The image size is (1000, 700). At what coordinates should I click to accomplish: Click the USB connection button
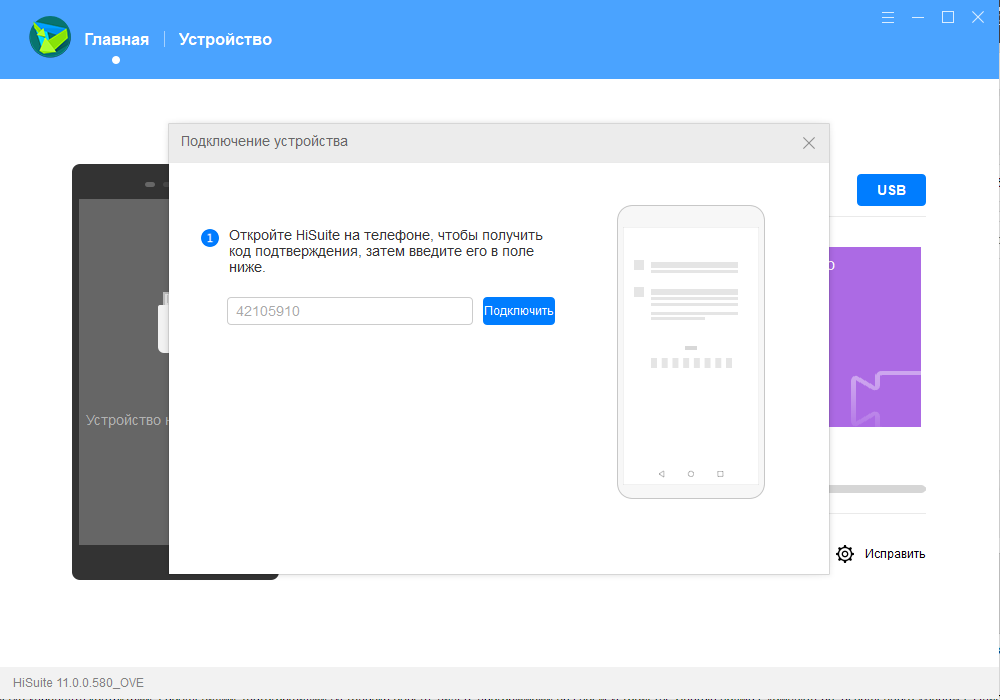[891, 190]
